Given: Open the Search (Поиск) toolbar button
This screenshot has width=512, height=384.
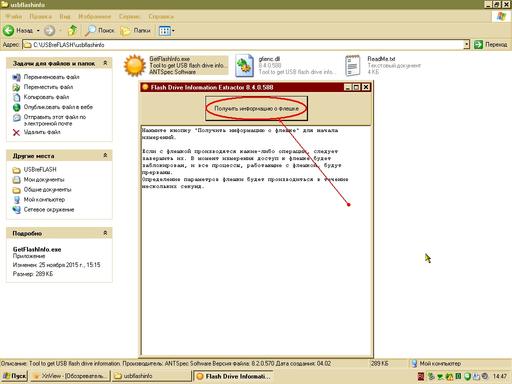Looking at the screenshot, I should (99, 31).
